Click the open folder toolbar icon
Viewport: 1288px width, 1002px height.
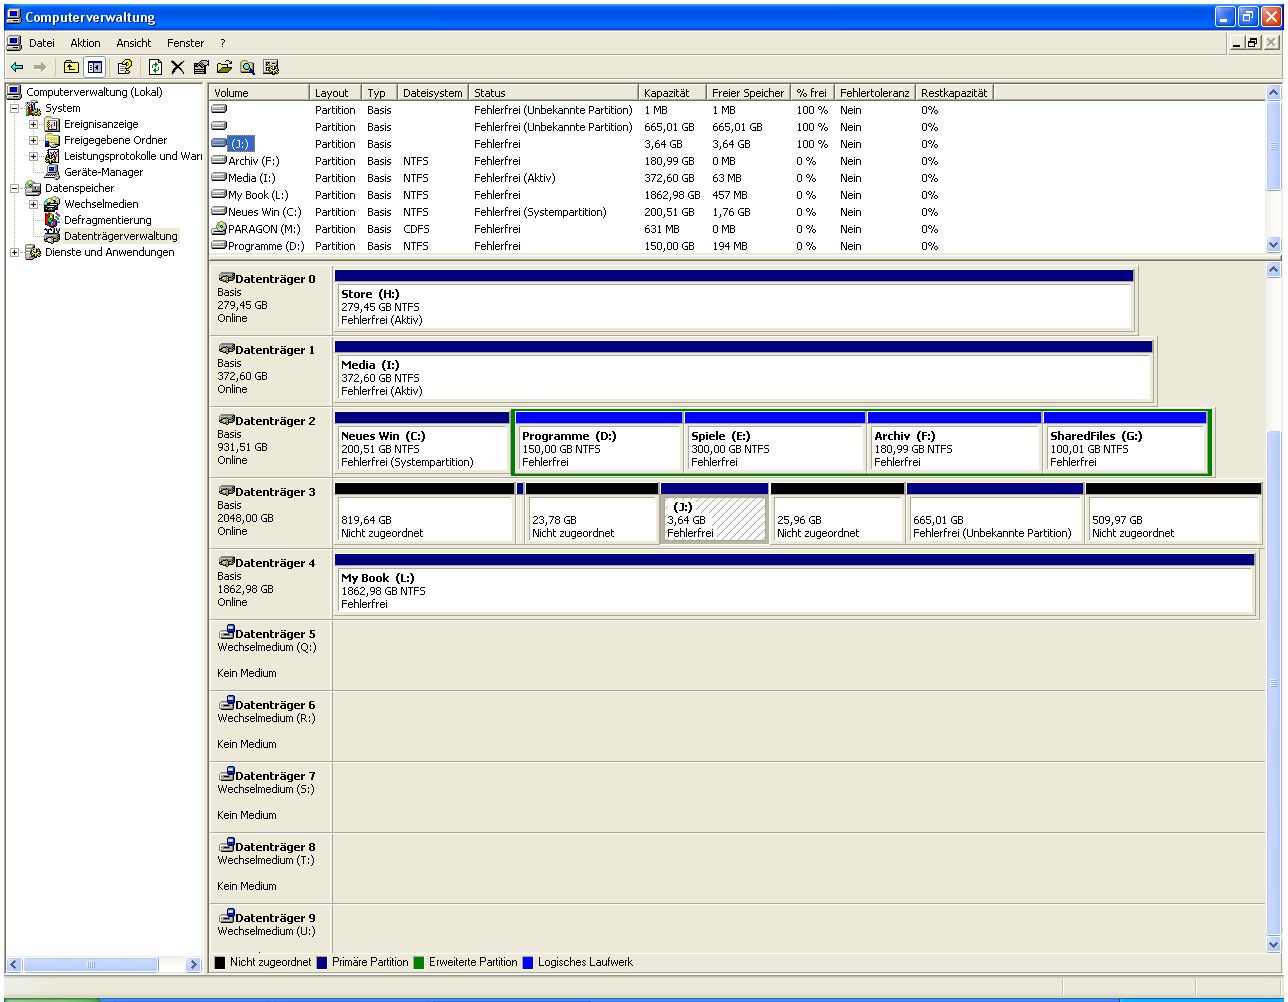(224, 67)
